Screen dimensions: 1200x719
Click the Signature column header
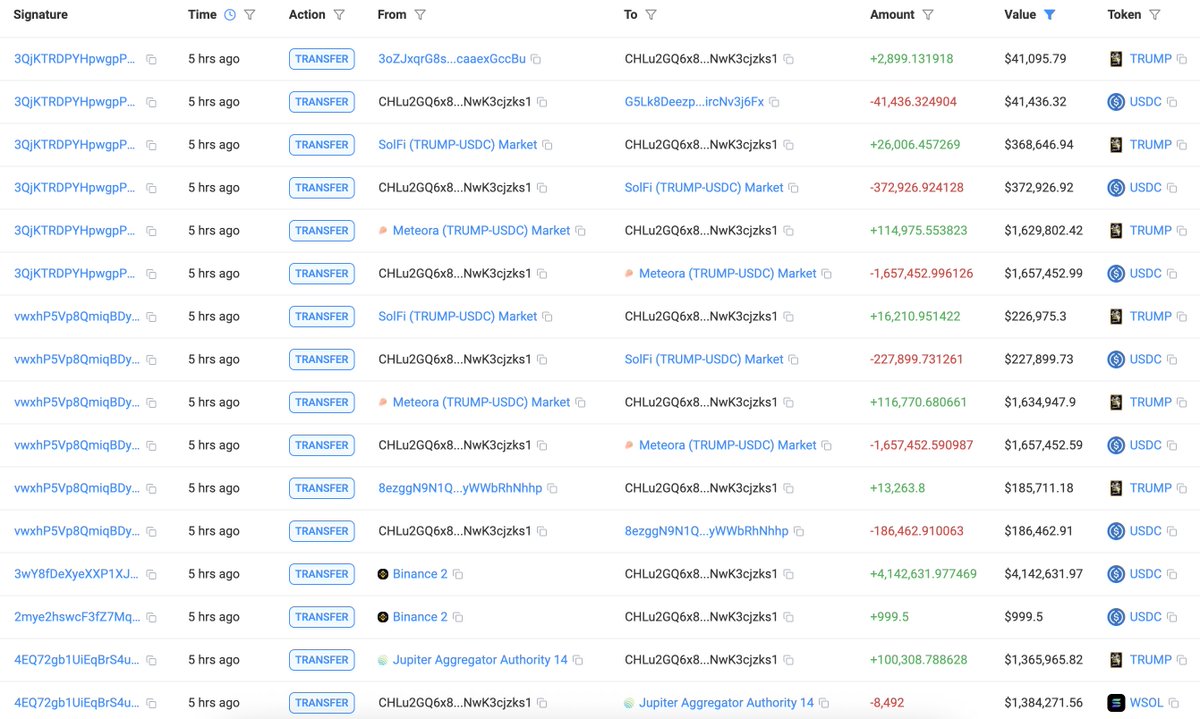[x=40, y=15]
